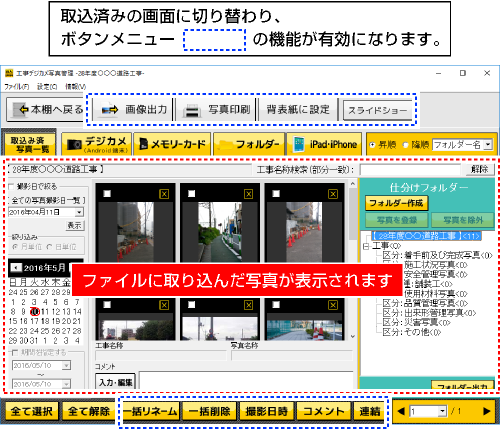This screenshot has height=431, width=500.
Task: Open the 情報(V) menu
Action: (75, 87)
